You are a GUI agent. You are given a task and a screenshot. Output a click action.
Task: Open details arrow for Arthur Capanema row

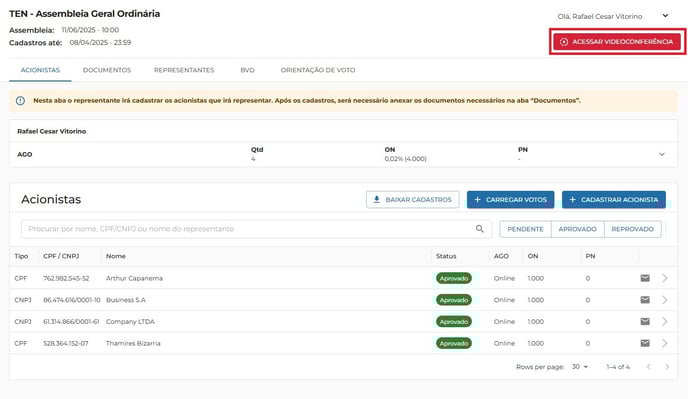[665, 278]
